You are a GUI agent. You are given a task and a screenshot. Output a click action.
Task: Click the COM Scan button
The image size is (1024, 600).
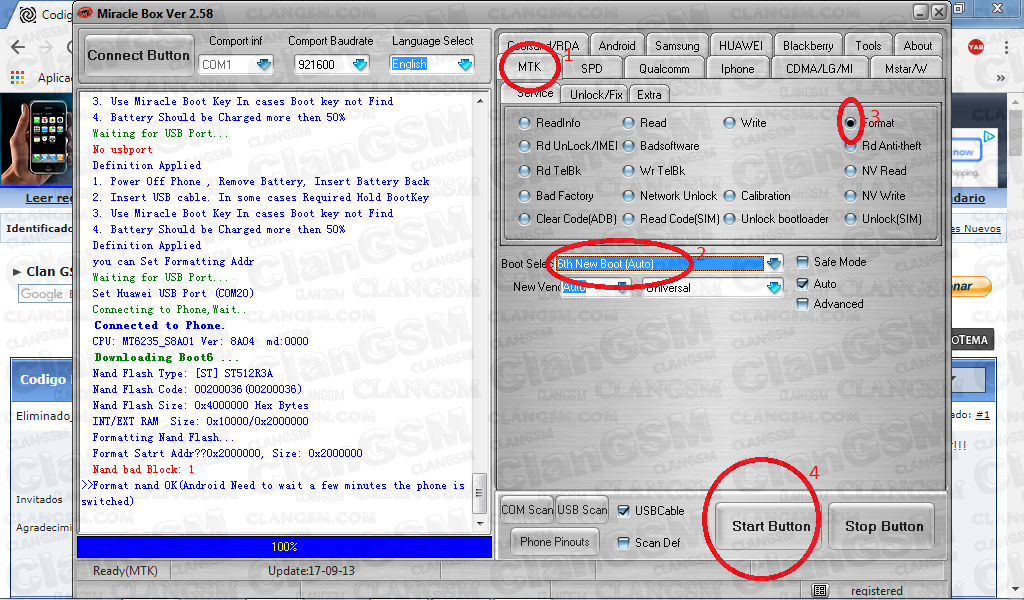click(x=527, y=510)
